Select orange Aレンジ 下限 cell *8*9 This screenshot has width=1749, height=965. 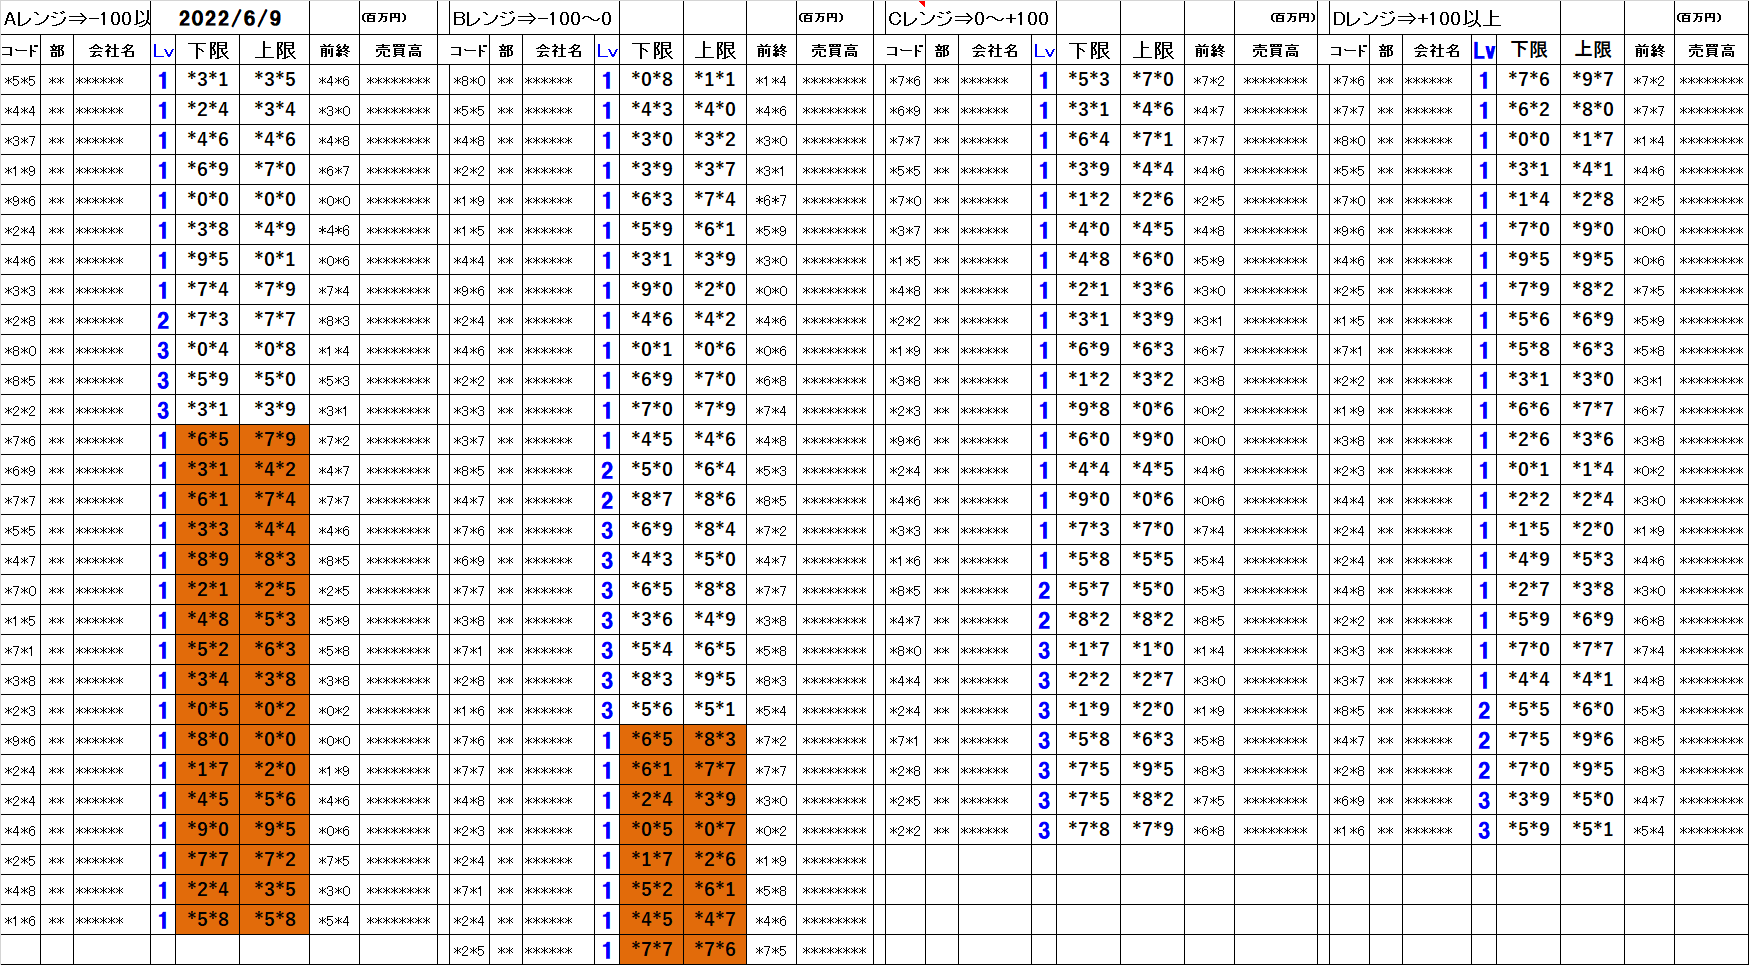point(208,559)
